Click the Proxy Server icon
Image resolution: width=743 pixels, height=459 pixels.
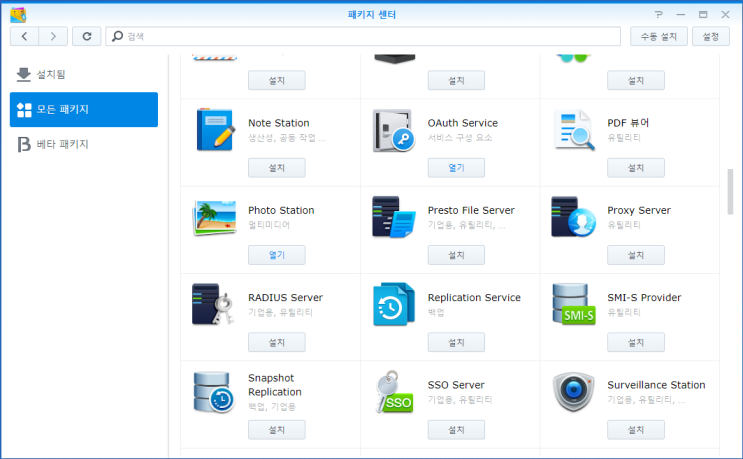pos(573,217)
